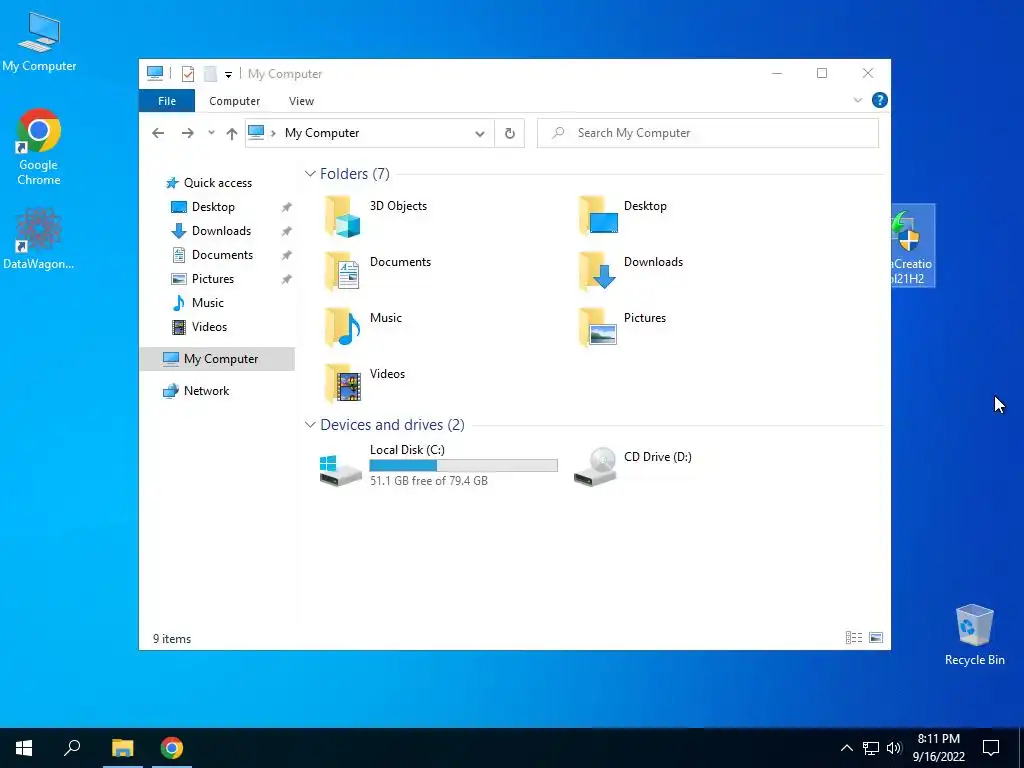Select the Pictures folder in Folders group
1024x768 pixels.
coord(622,328)
